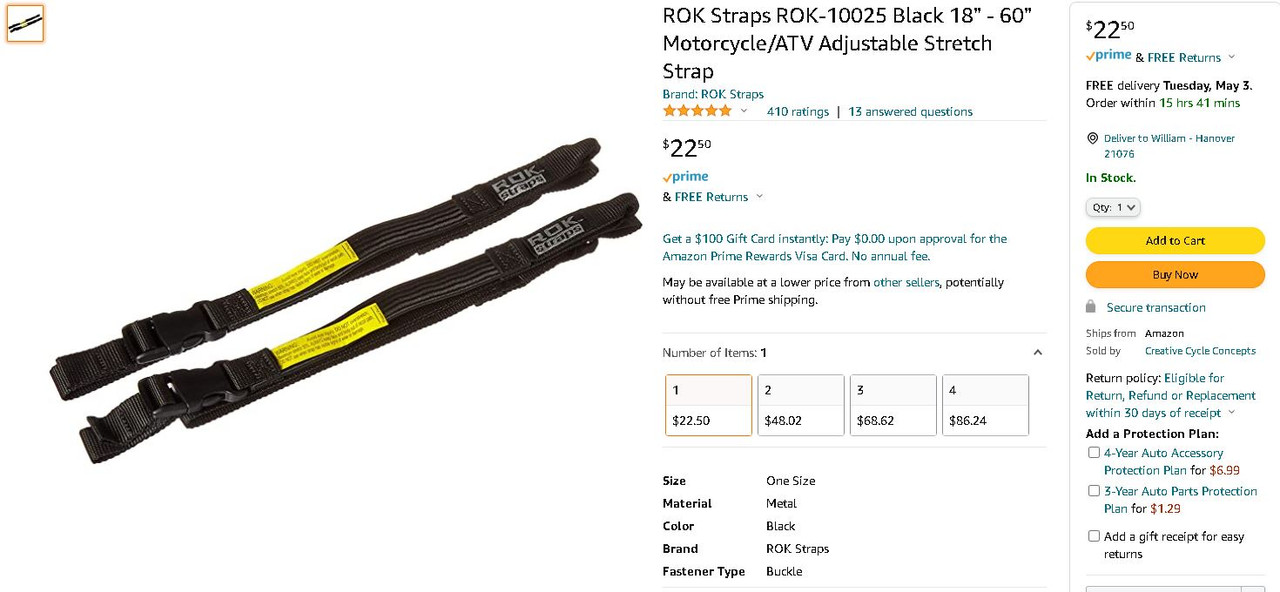Check 3-Year Auto Parts Protection Plan
The image size is (1280, 592).
[x=1094, y=491]
